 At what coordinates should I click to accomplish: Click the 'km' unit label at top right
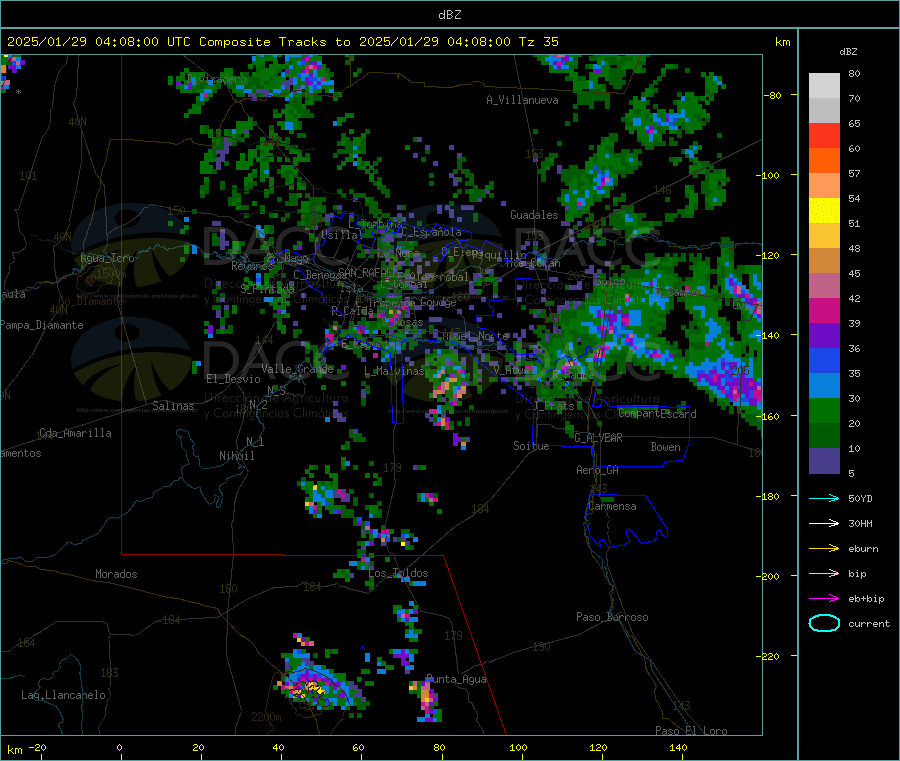pyautogui.click(x=782, y=42)
